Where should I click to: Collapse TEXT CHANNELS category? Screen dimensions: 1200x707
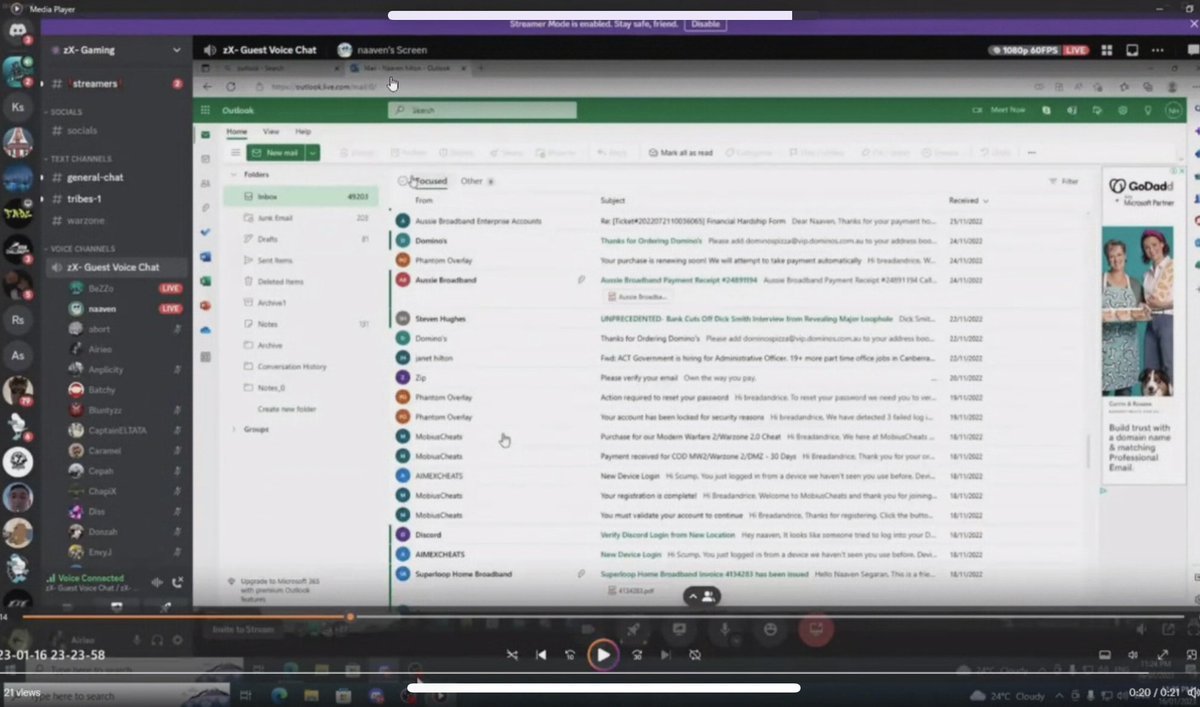[79, 159]
